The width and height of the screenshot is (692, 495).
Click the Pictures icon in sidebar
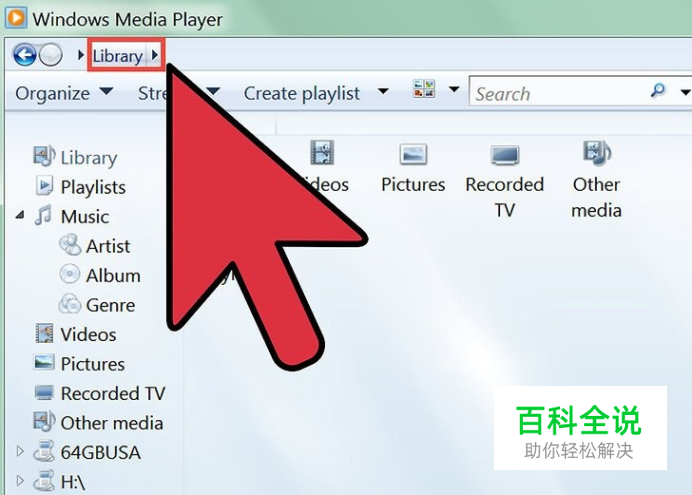click(x=44, y=362)
